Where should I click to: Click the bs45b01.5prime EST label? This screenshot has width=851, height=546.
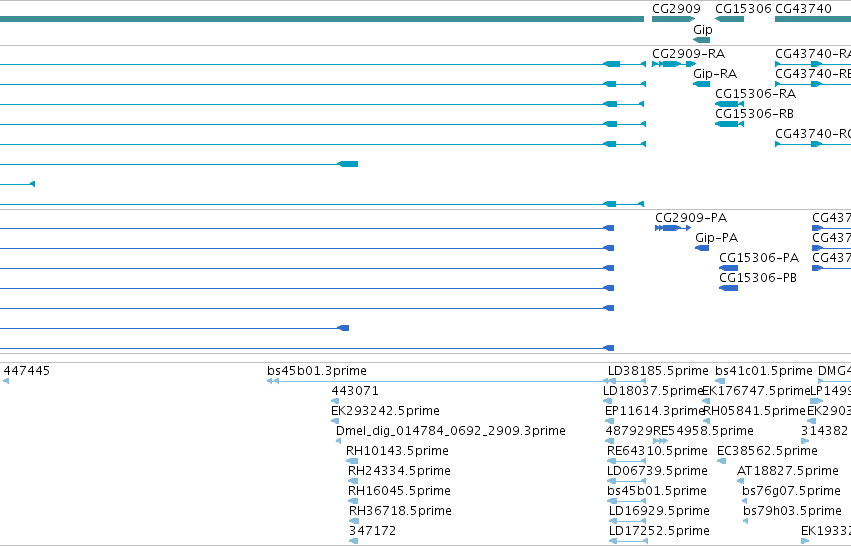tap(657, 491)
